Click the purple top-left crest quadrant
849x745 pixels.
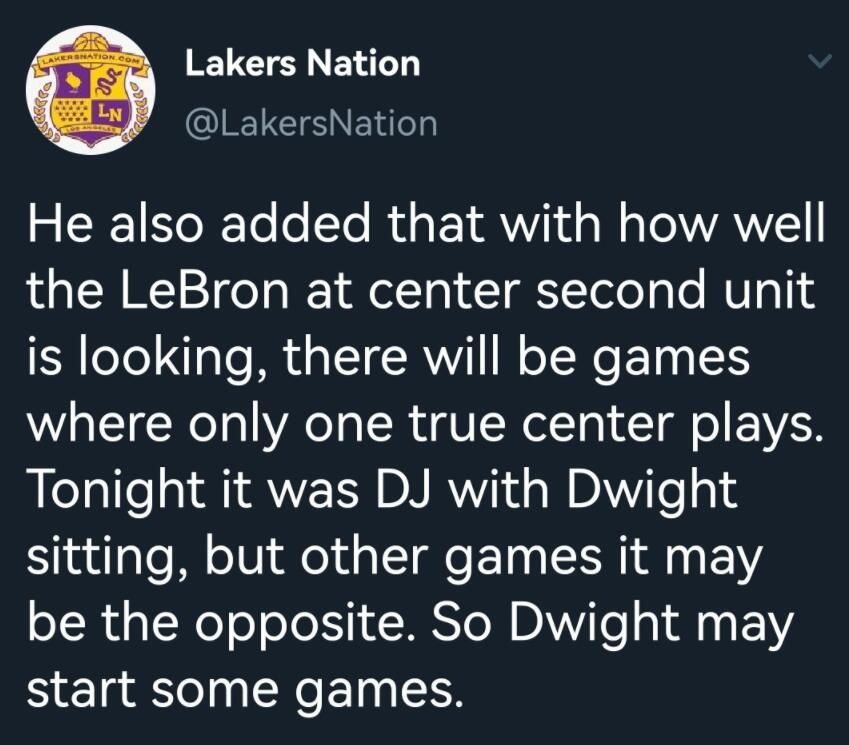[74, 83]
